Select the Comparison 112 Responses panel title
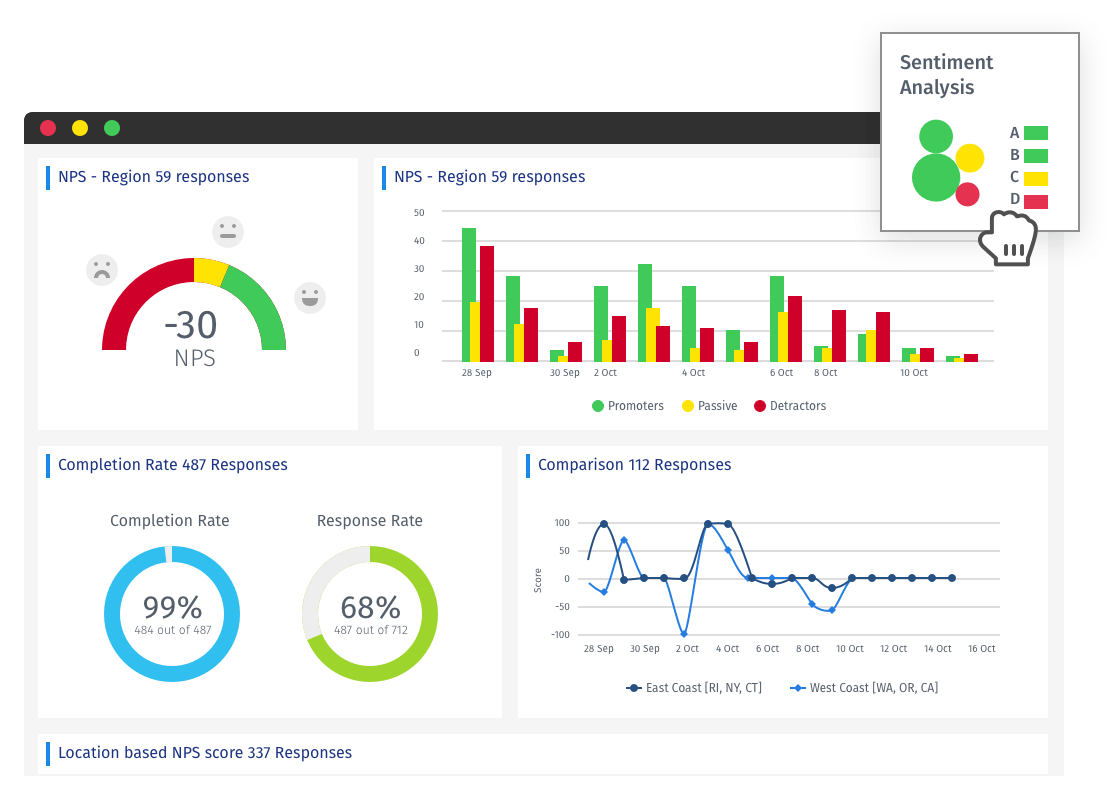1112x800 pixels. pyautogui.click(x=634, y=465)
